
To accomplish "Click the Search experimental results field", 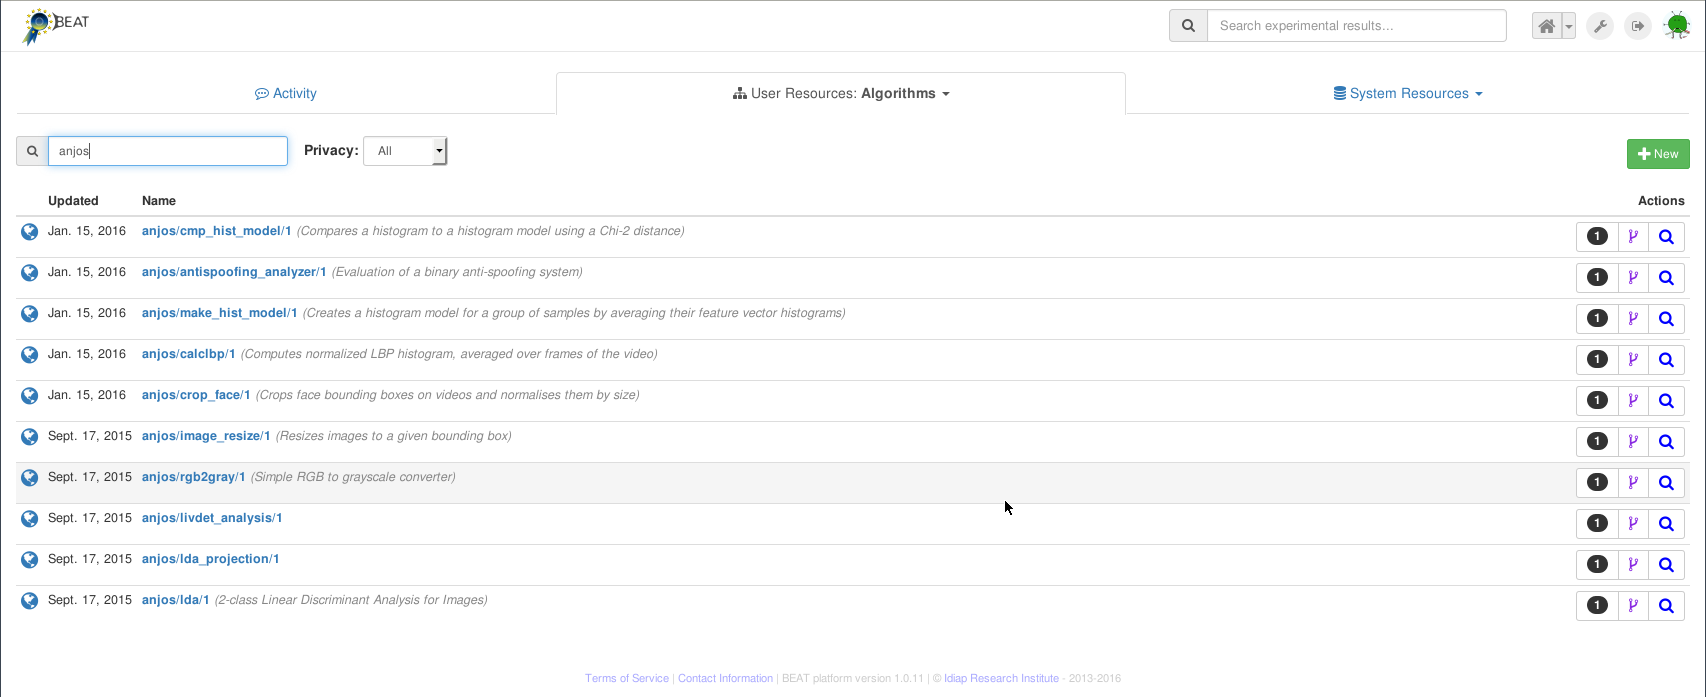I will click(1357, 26).
